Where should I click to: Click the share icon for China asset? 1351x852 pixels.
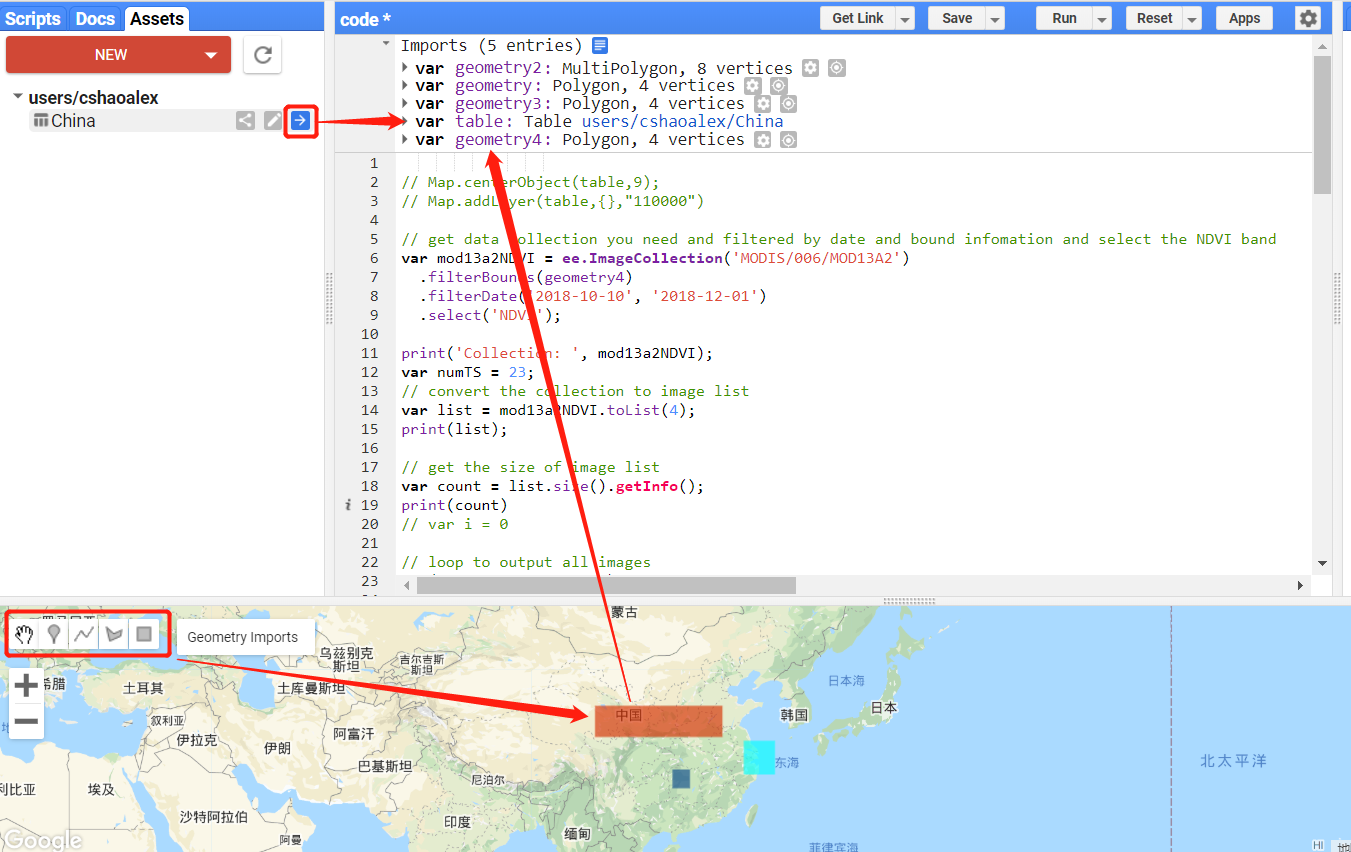pyautogui.click(x=246, y=119)
